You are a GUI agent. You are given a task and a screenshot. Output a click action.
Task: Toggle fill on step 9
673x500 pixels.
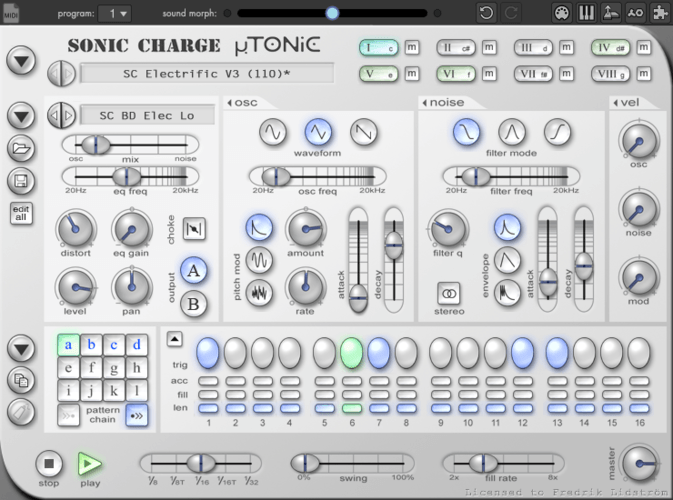441,395
